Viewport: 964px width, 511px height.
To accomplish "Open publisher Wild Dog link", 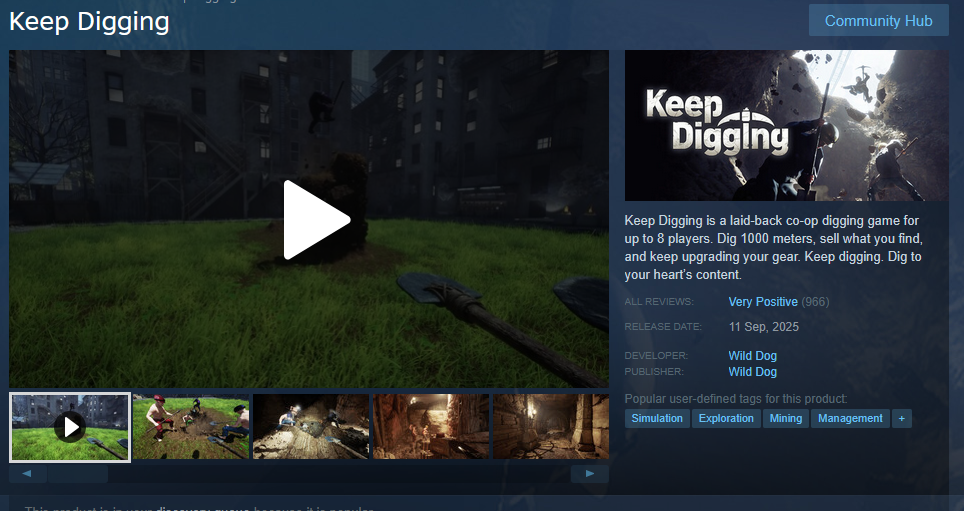I will (x=753, y=371).
